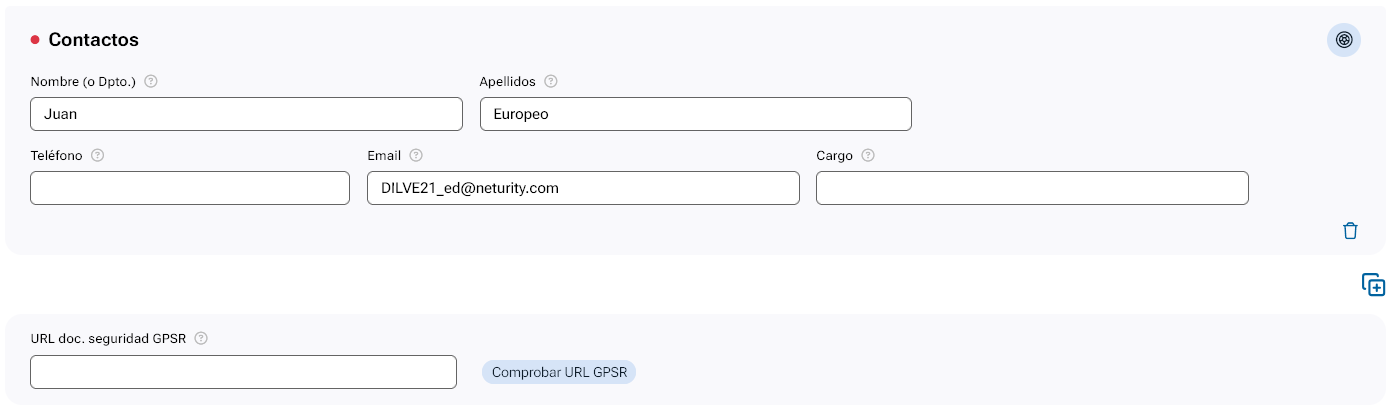This screenshot has width=1392, height=410.
Task: Focus the Nombre field containing Juan
Action: tap(246, 114)
